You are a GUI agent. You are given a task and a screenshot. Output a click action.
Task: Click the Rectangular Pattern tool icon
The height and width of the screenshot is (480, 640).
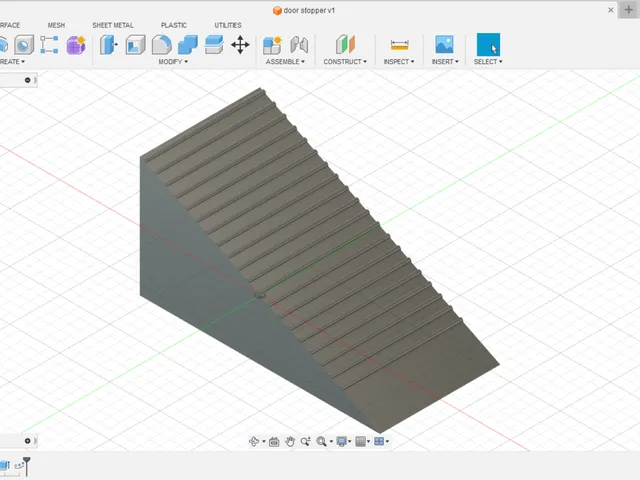click(x=49, y=45)
